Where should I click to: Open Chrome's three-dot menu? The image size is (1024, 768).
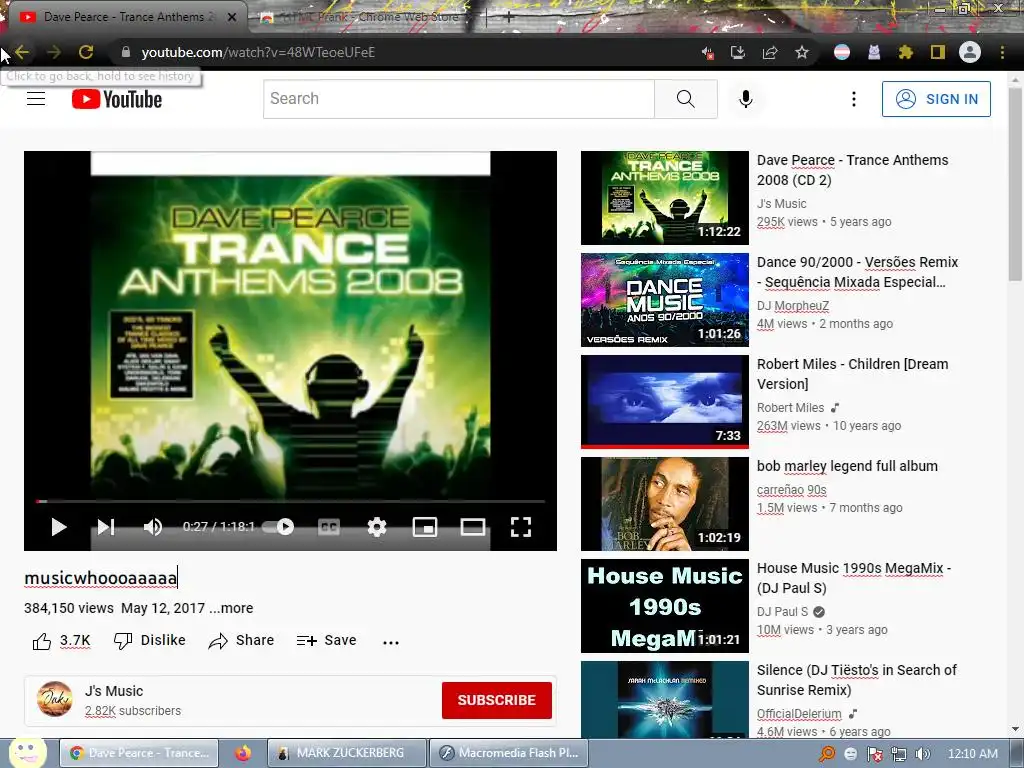1002,52
